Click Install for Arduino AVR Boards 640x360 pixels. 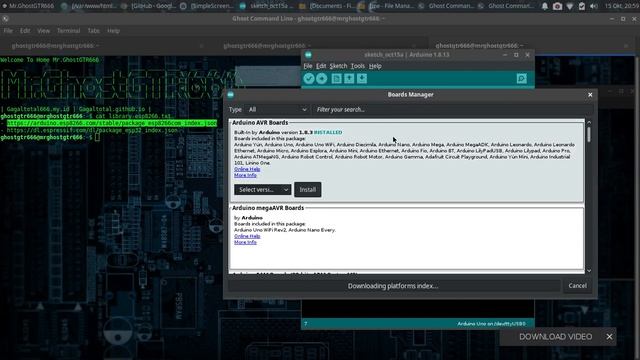(x=308, y=189)
